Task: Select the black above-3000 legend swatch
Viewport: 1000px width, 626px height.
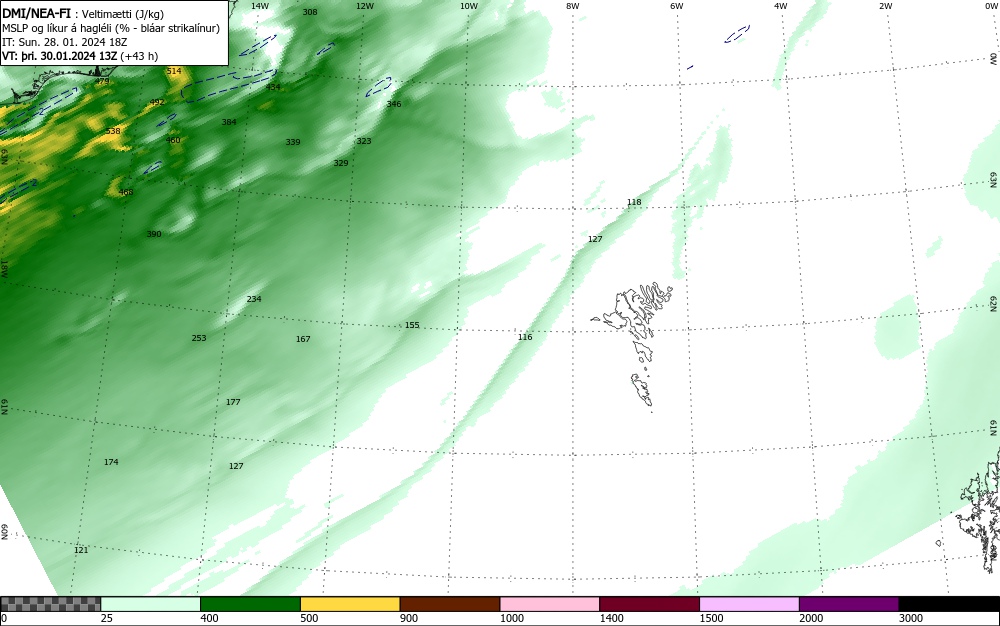Action: 949,604
